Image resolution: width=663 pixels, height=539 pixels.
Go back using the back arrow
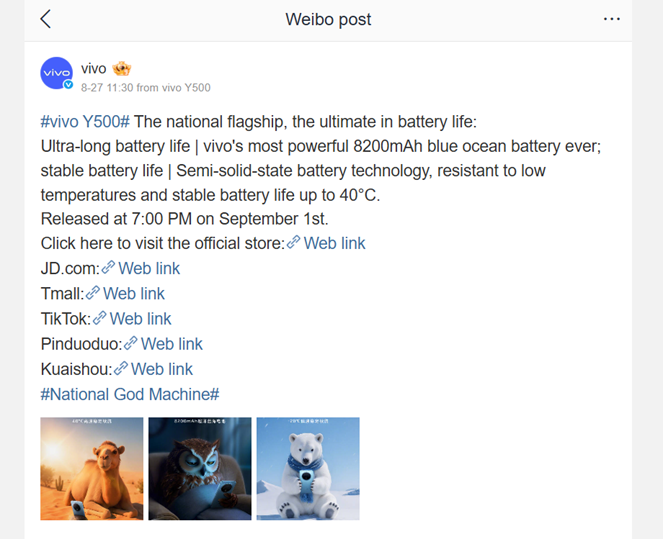45,19
